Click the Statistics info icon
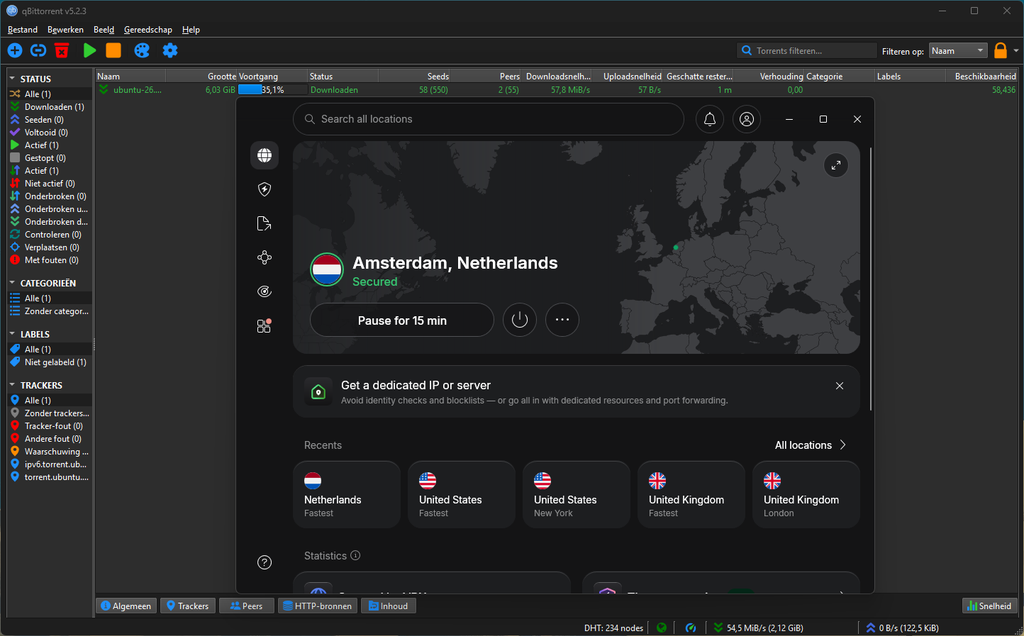Image resolution: width=1024 pixels, height=636 pixels. tap(355, 555)
